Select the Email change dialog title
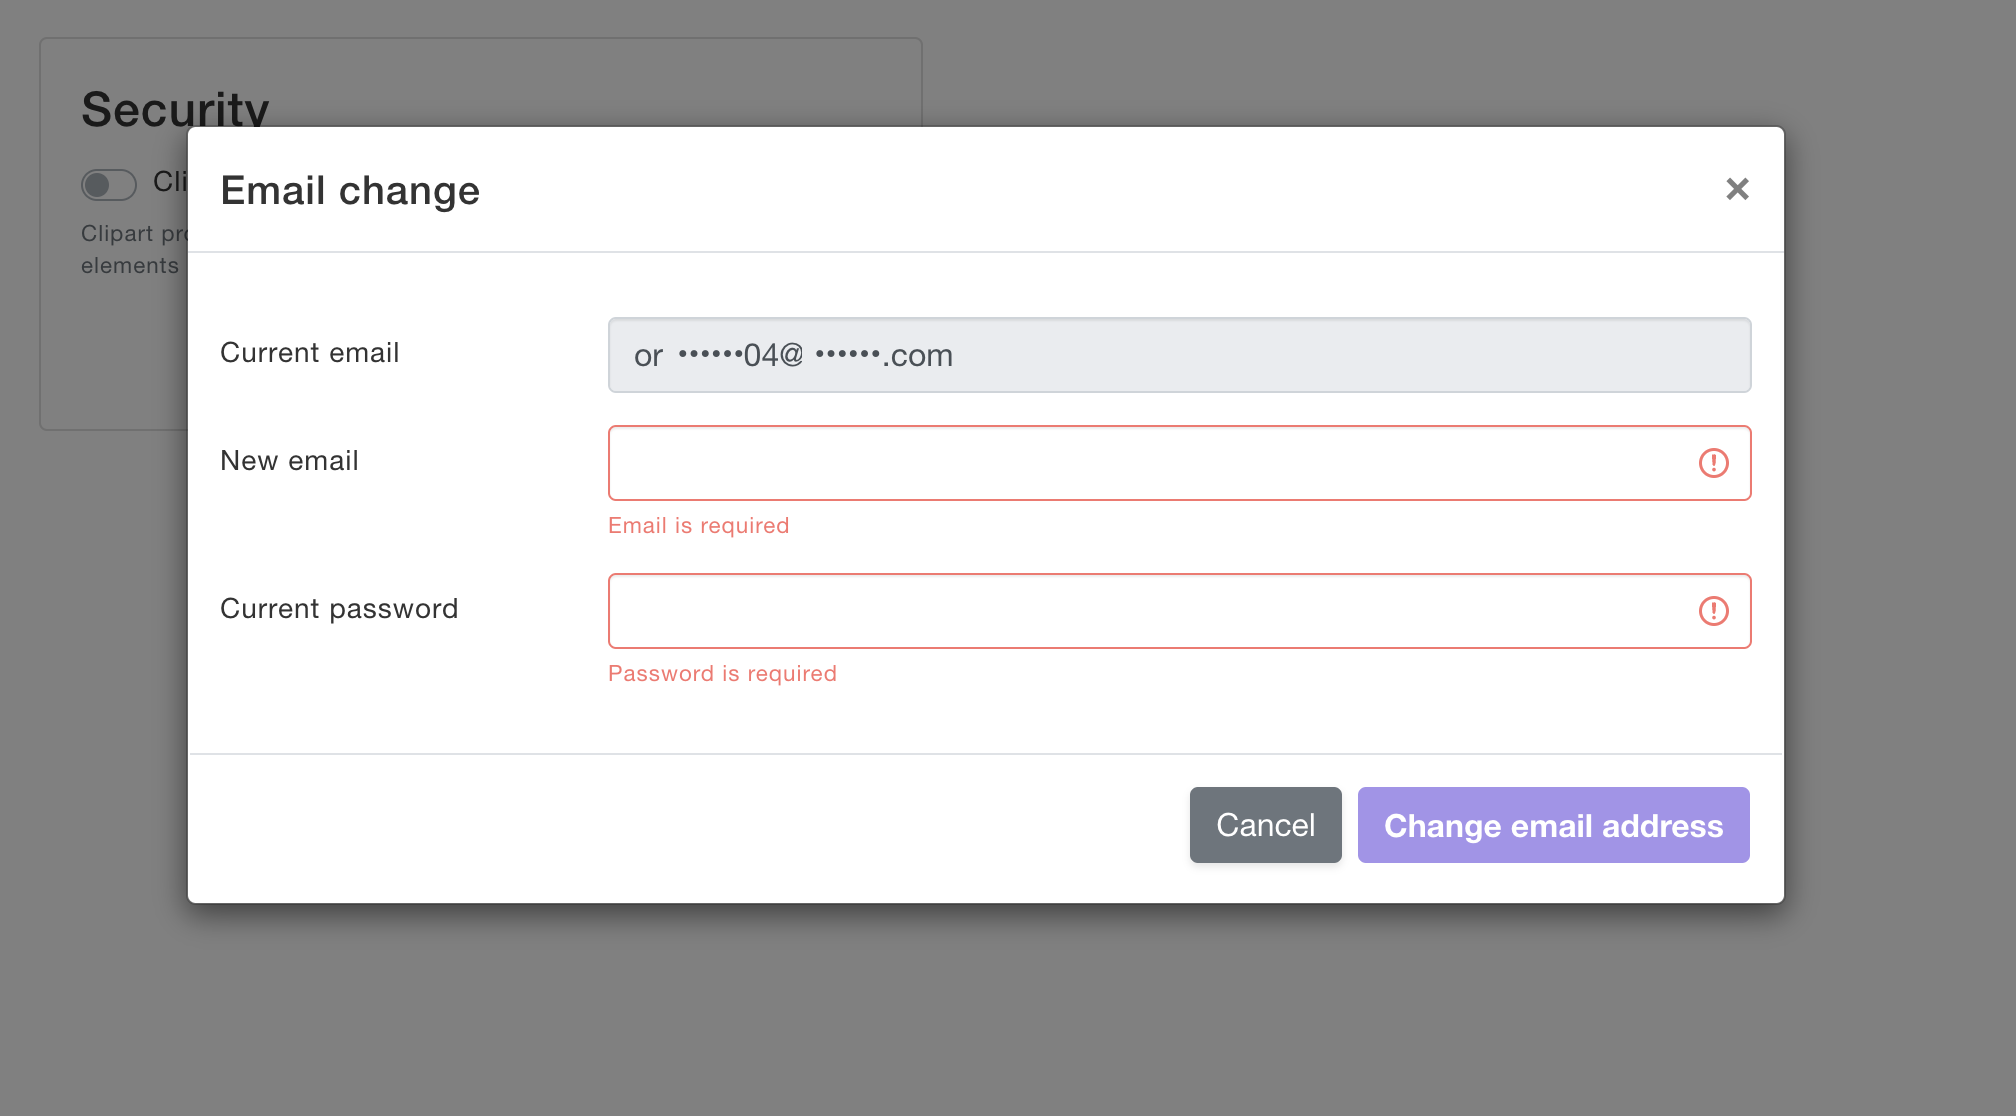 point(350,190)
